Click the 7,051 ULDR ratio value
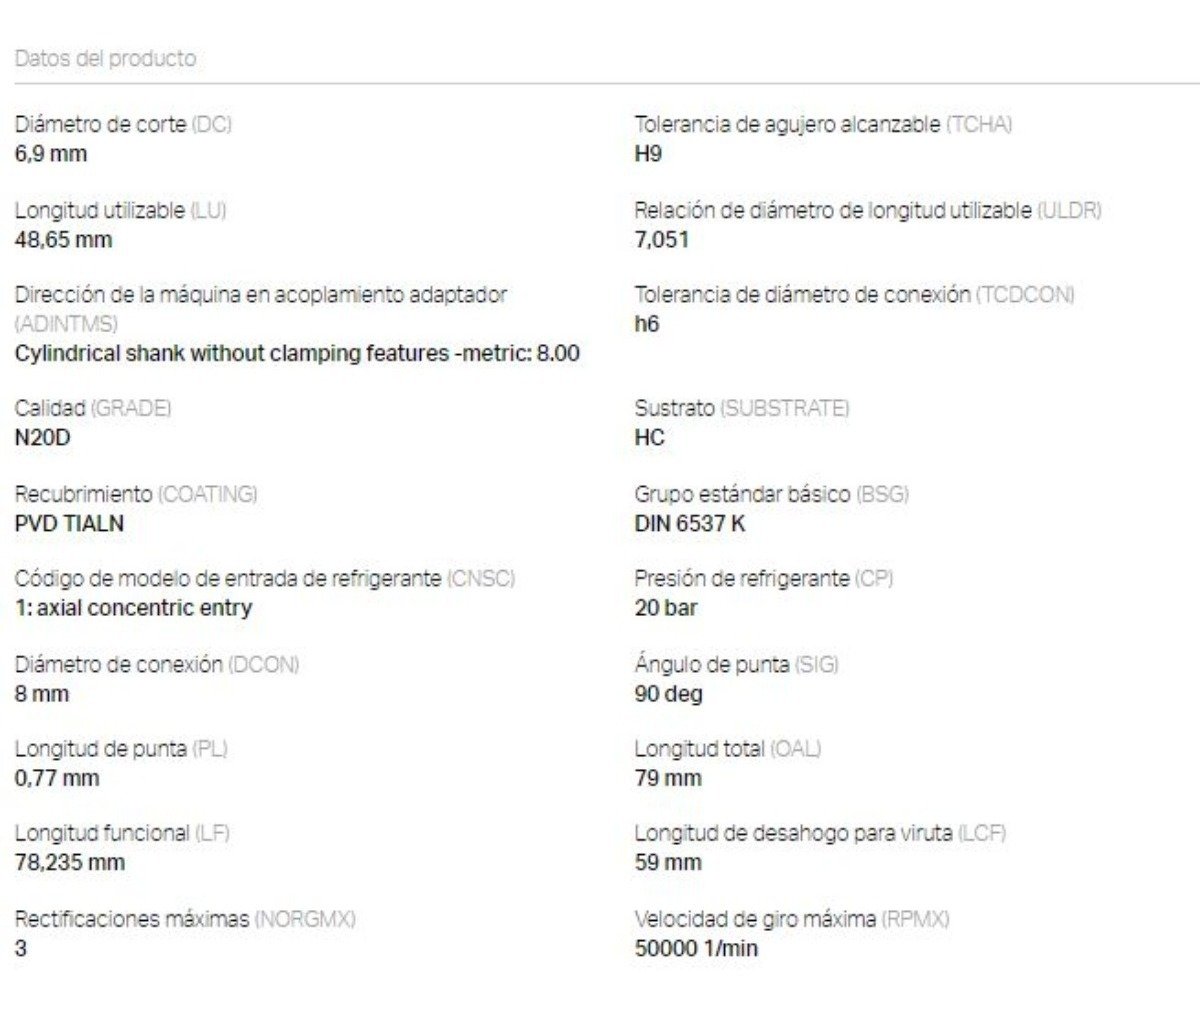1200x1016 pixels. pos(661,240)
